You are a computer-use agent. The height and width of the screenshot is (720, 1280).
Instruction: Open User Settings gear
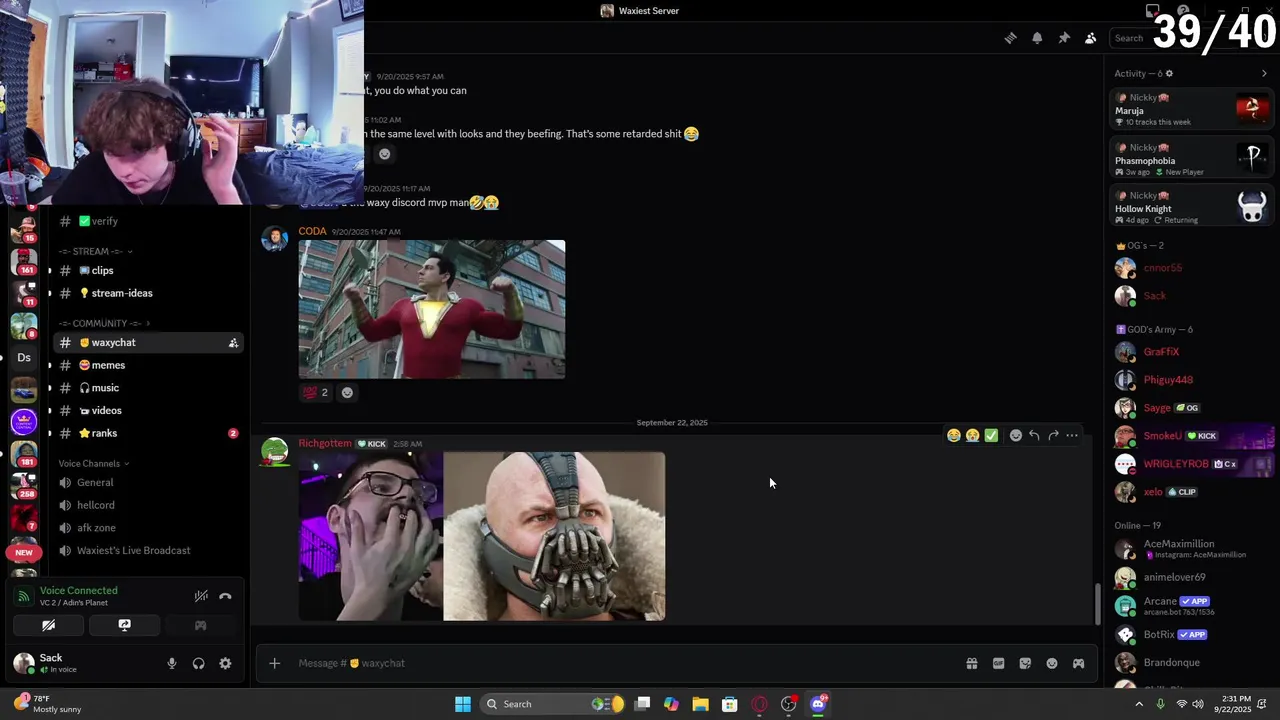tap(225, 663)
